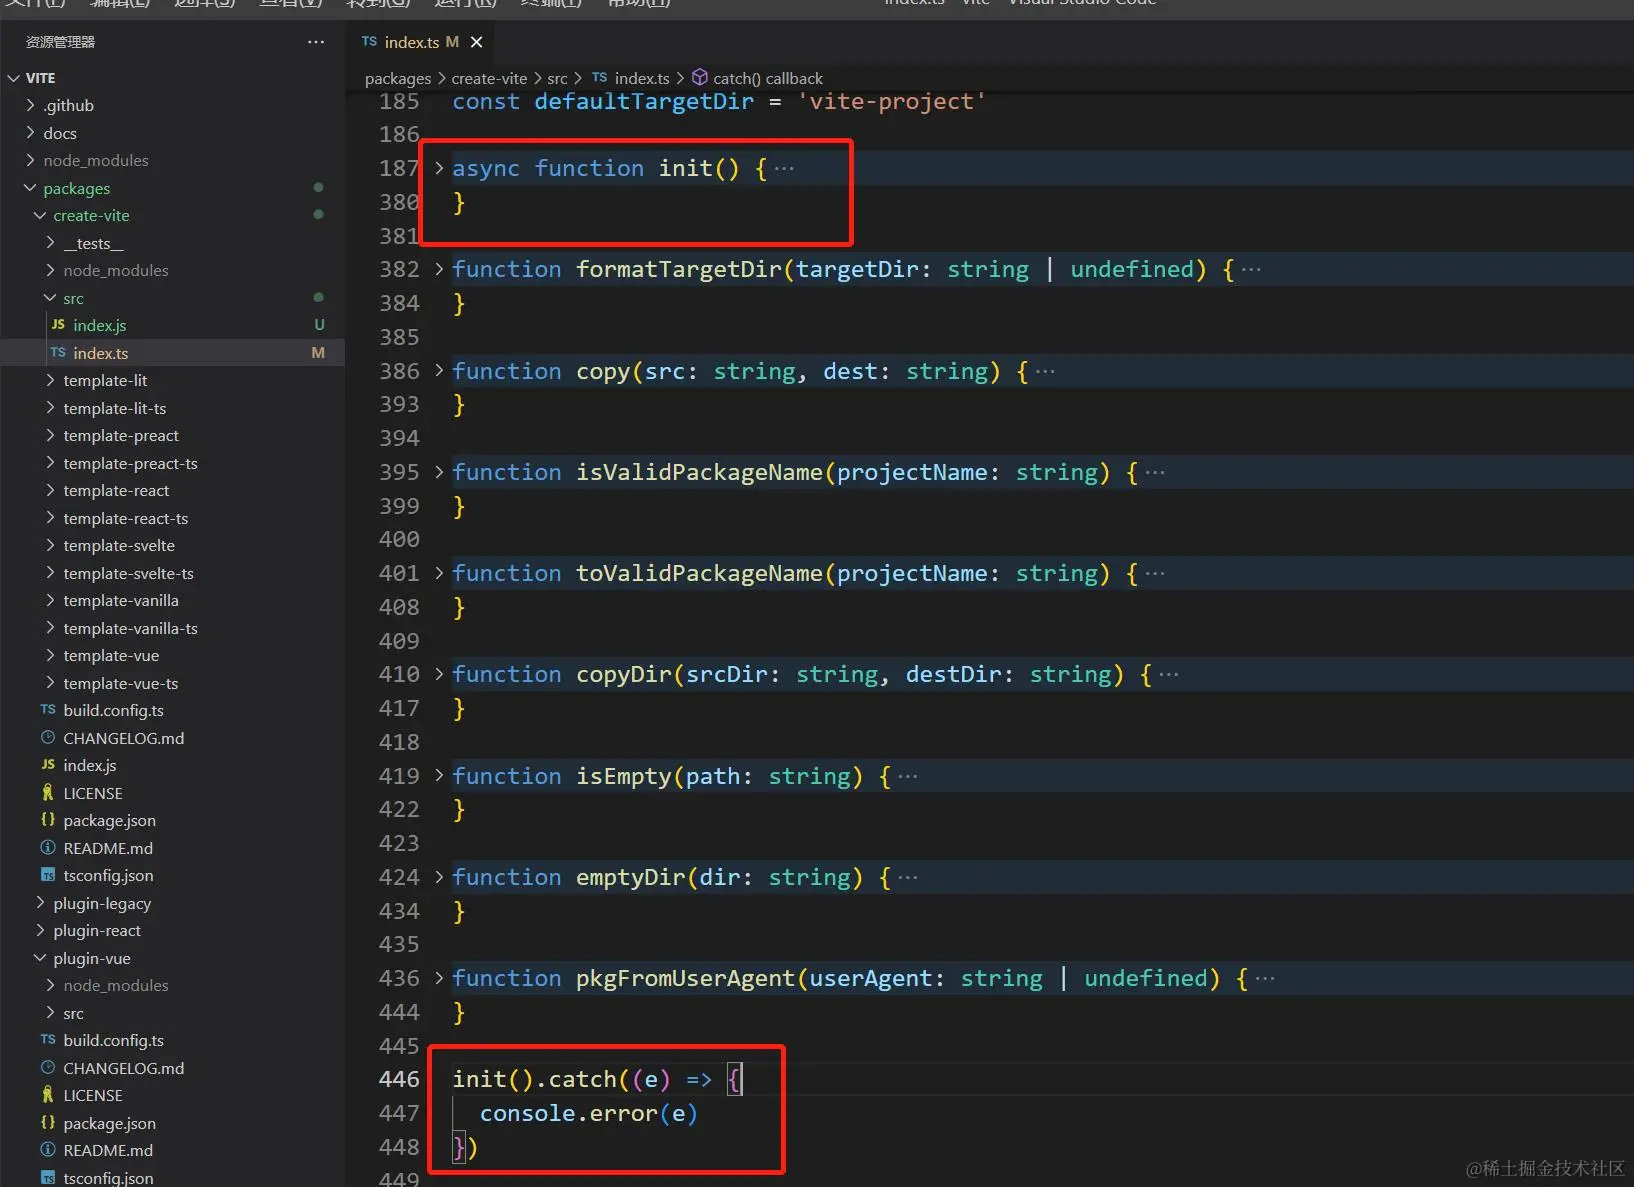The width and height of the screenshot is (1634, 1187).
Task: Click folded-code ellipsis after formatTargetDir signature
Action: (x=1251, y=269)
